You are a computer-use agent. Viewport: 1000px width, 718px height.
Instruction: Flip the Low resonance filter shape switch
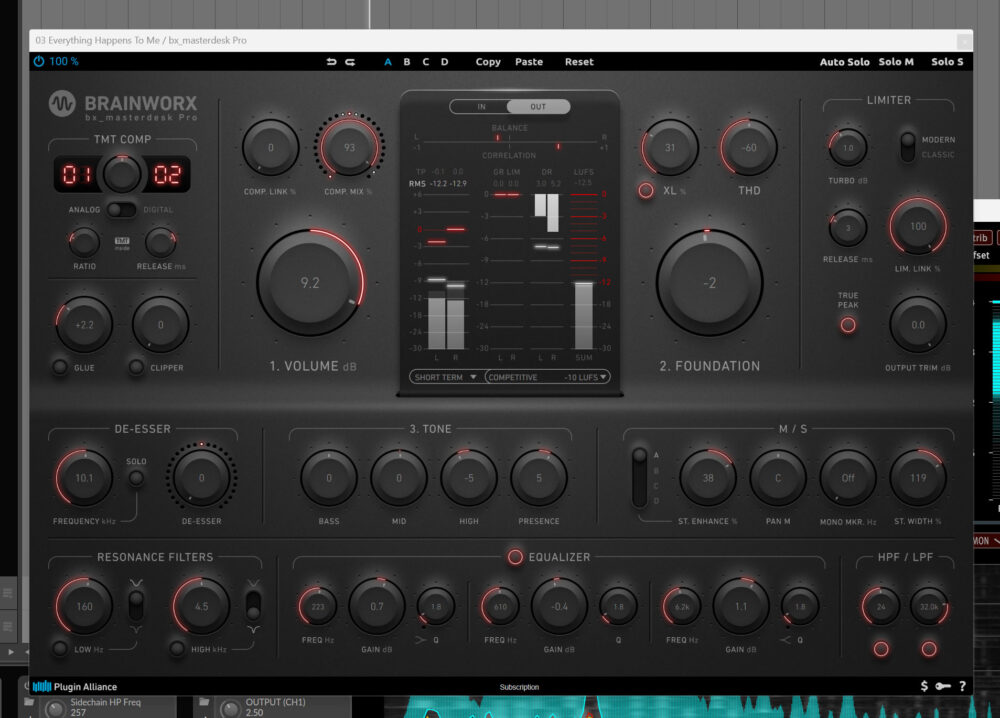(x=136, y=605)
